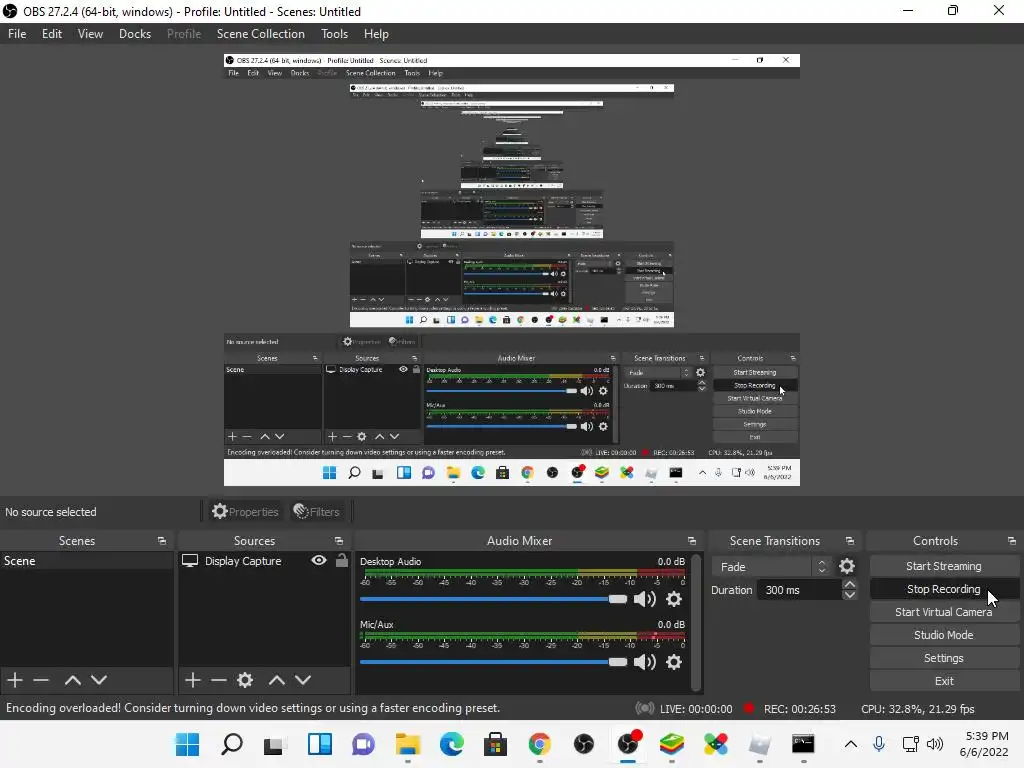Open the Task View taskbar icon

(274, 744)
